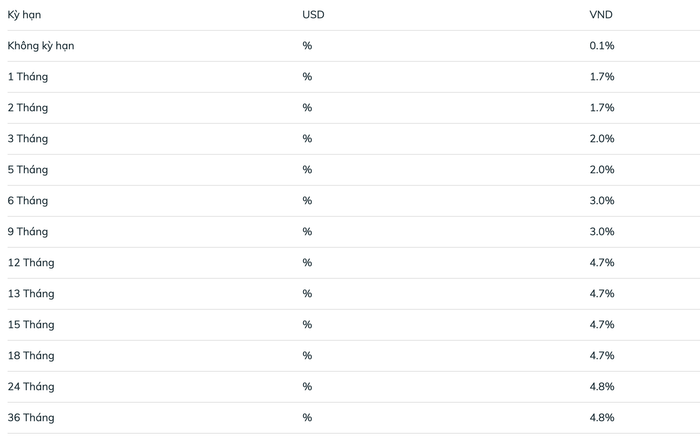The image size is (700, 441).
Task: Select the 15 Tháng term label
Action: pos(31,325)
